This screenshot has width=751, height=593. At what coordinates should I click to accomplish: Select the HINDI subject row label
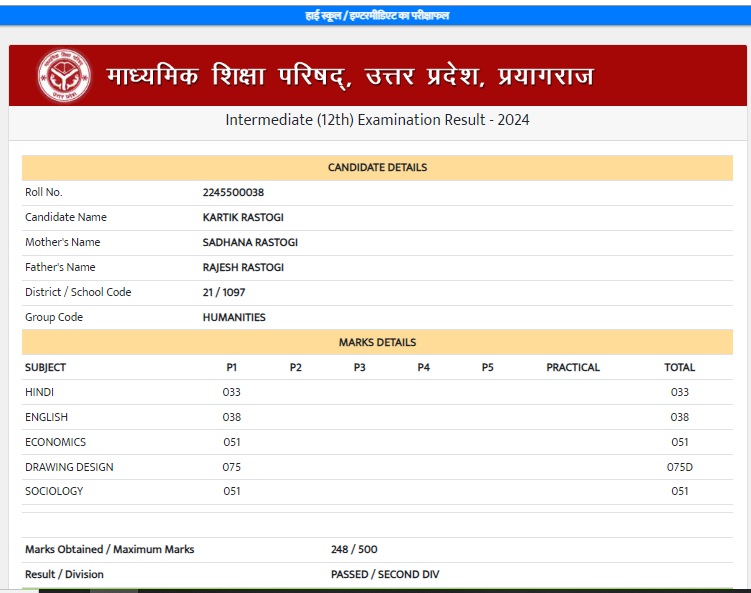(x=39, y=392)
